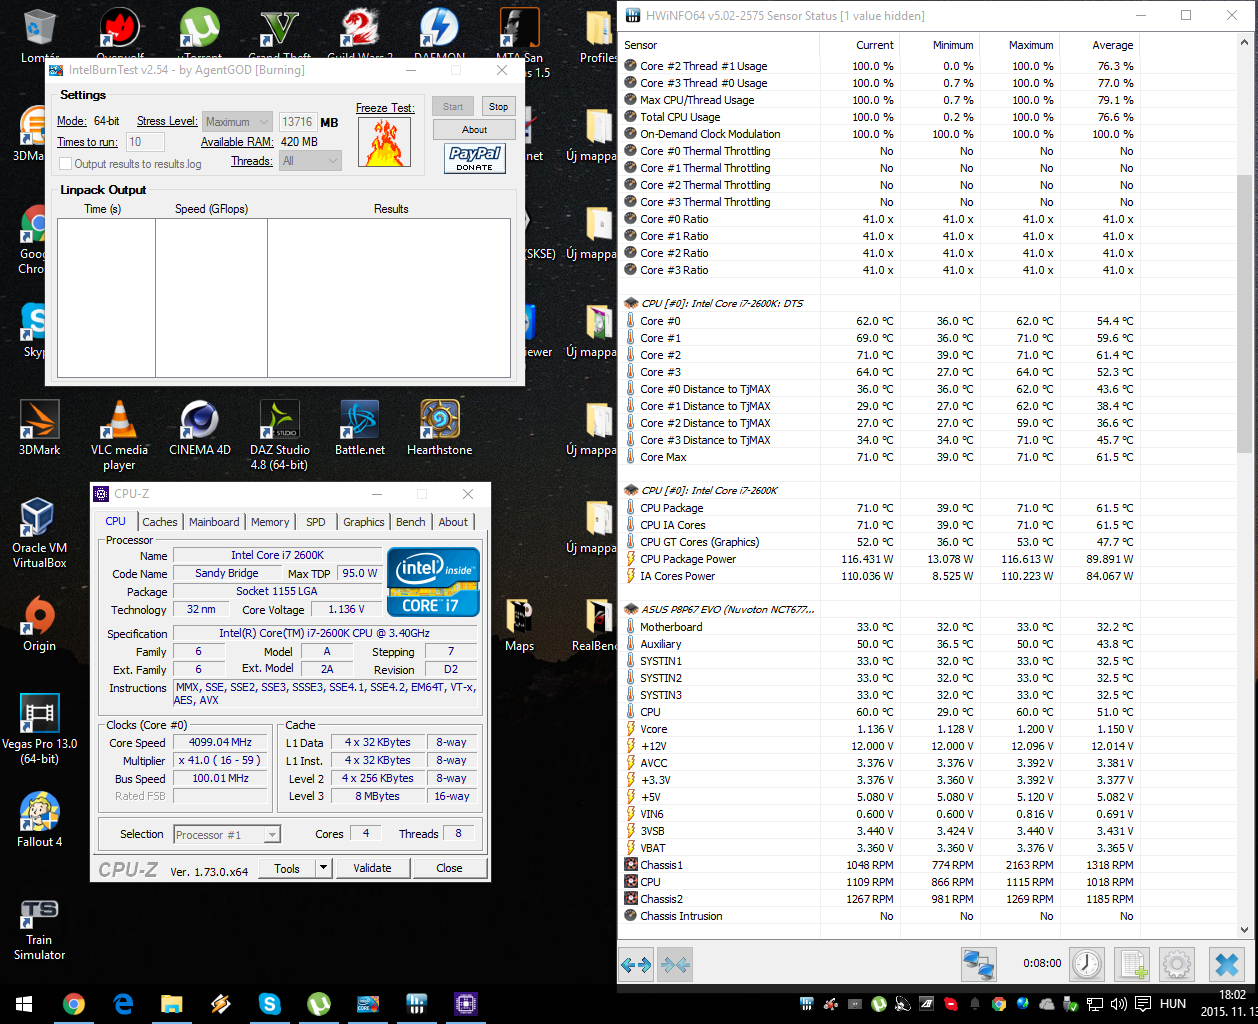Open the VLC media player desktop shortcut
The width and height of the screenshot is (1258, 1024).
point(119,435)
